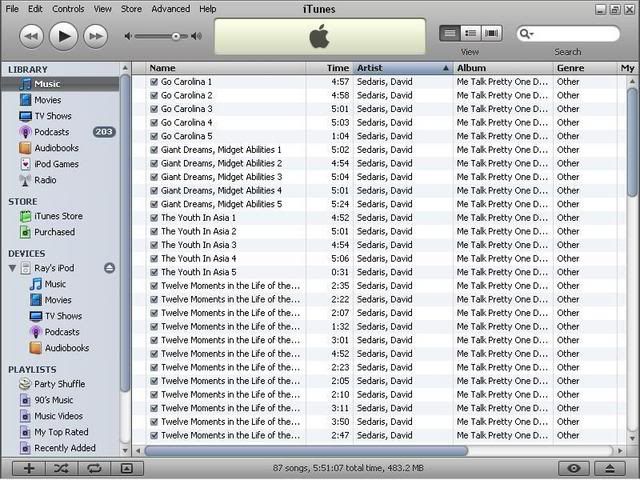
Task: Uncheck The Youth In Asia 4
Action: coord(154,258)
